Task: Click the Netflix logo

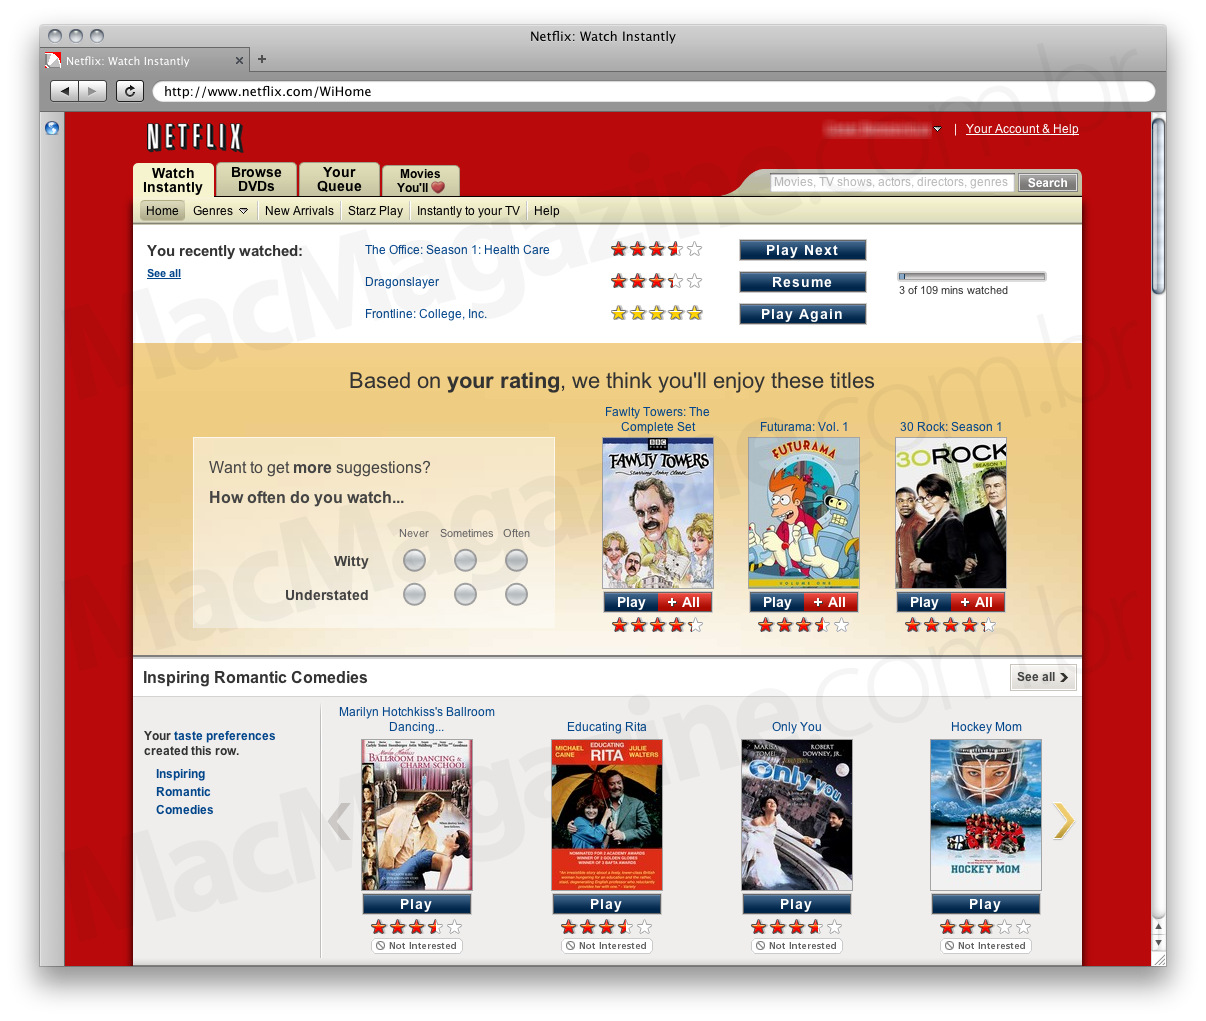Action: click(195, 137)
